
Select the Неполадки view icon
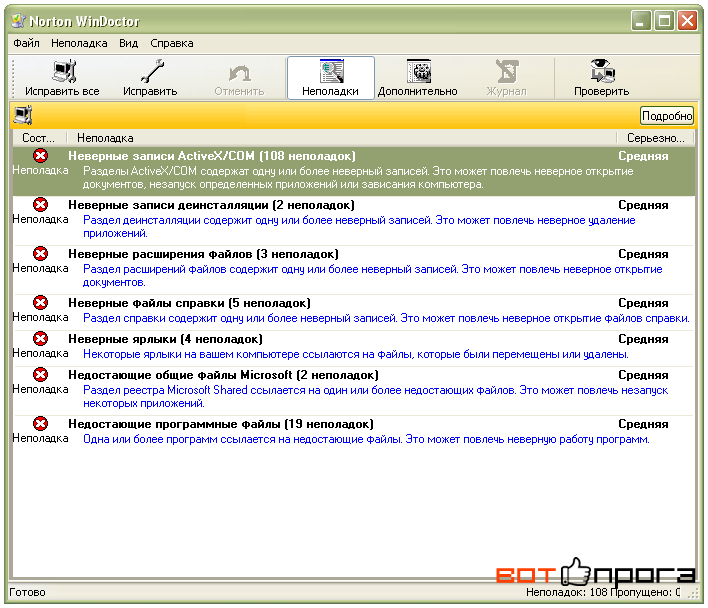point(331,71)
